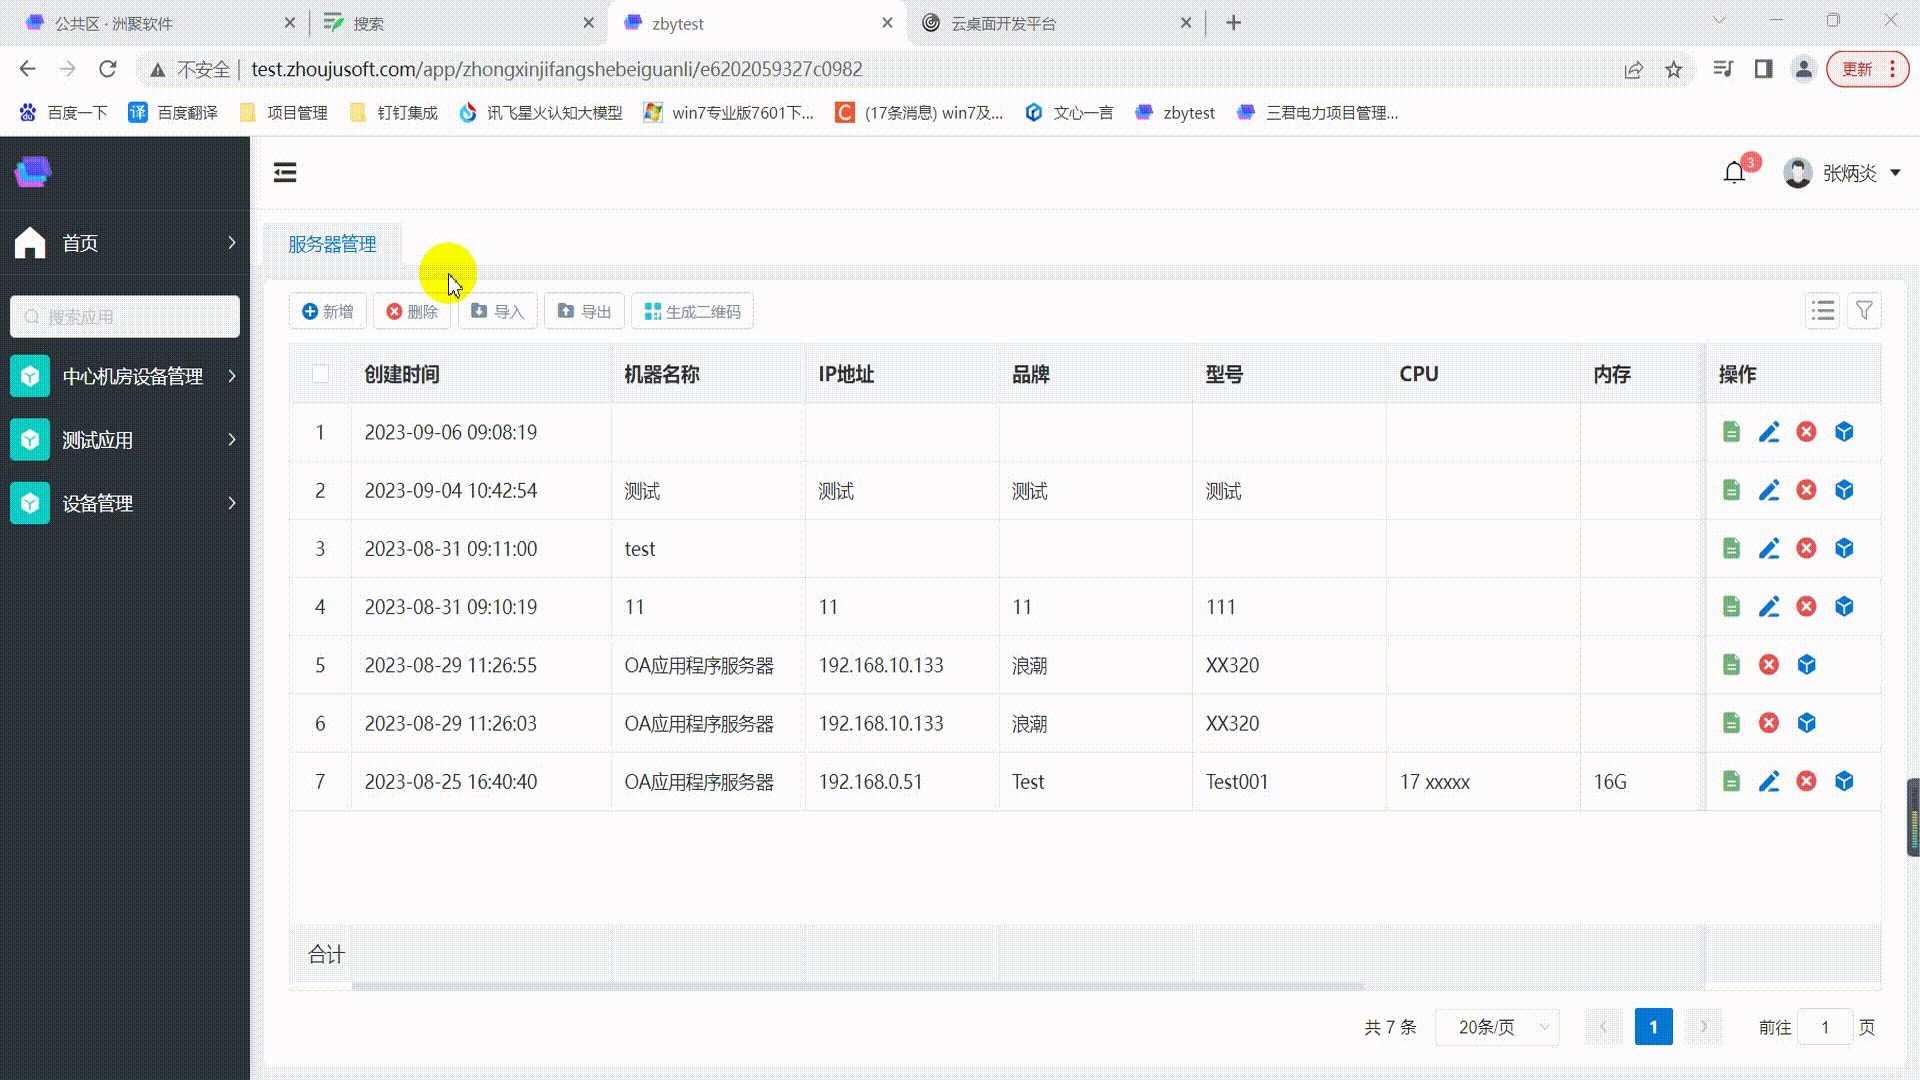This screenshot has height=1080, width=1920.
Task: Toggle the select-all header checkbox
Action: pyautogui.click(x=320, y=374)
